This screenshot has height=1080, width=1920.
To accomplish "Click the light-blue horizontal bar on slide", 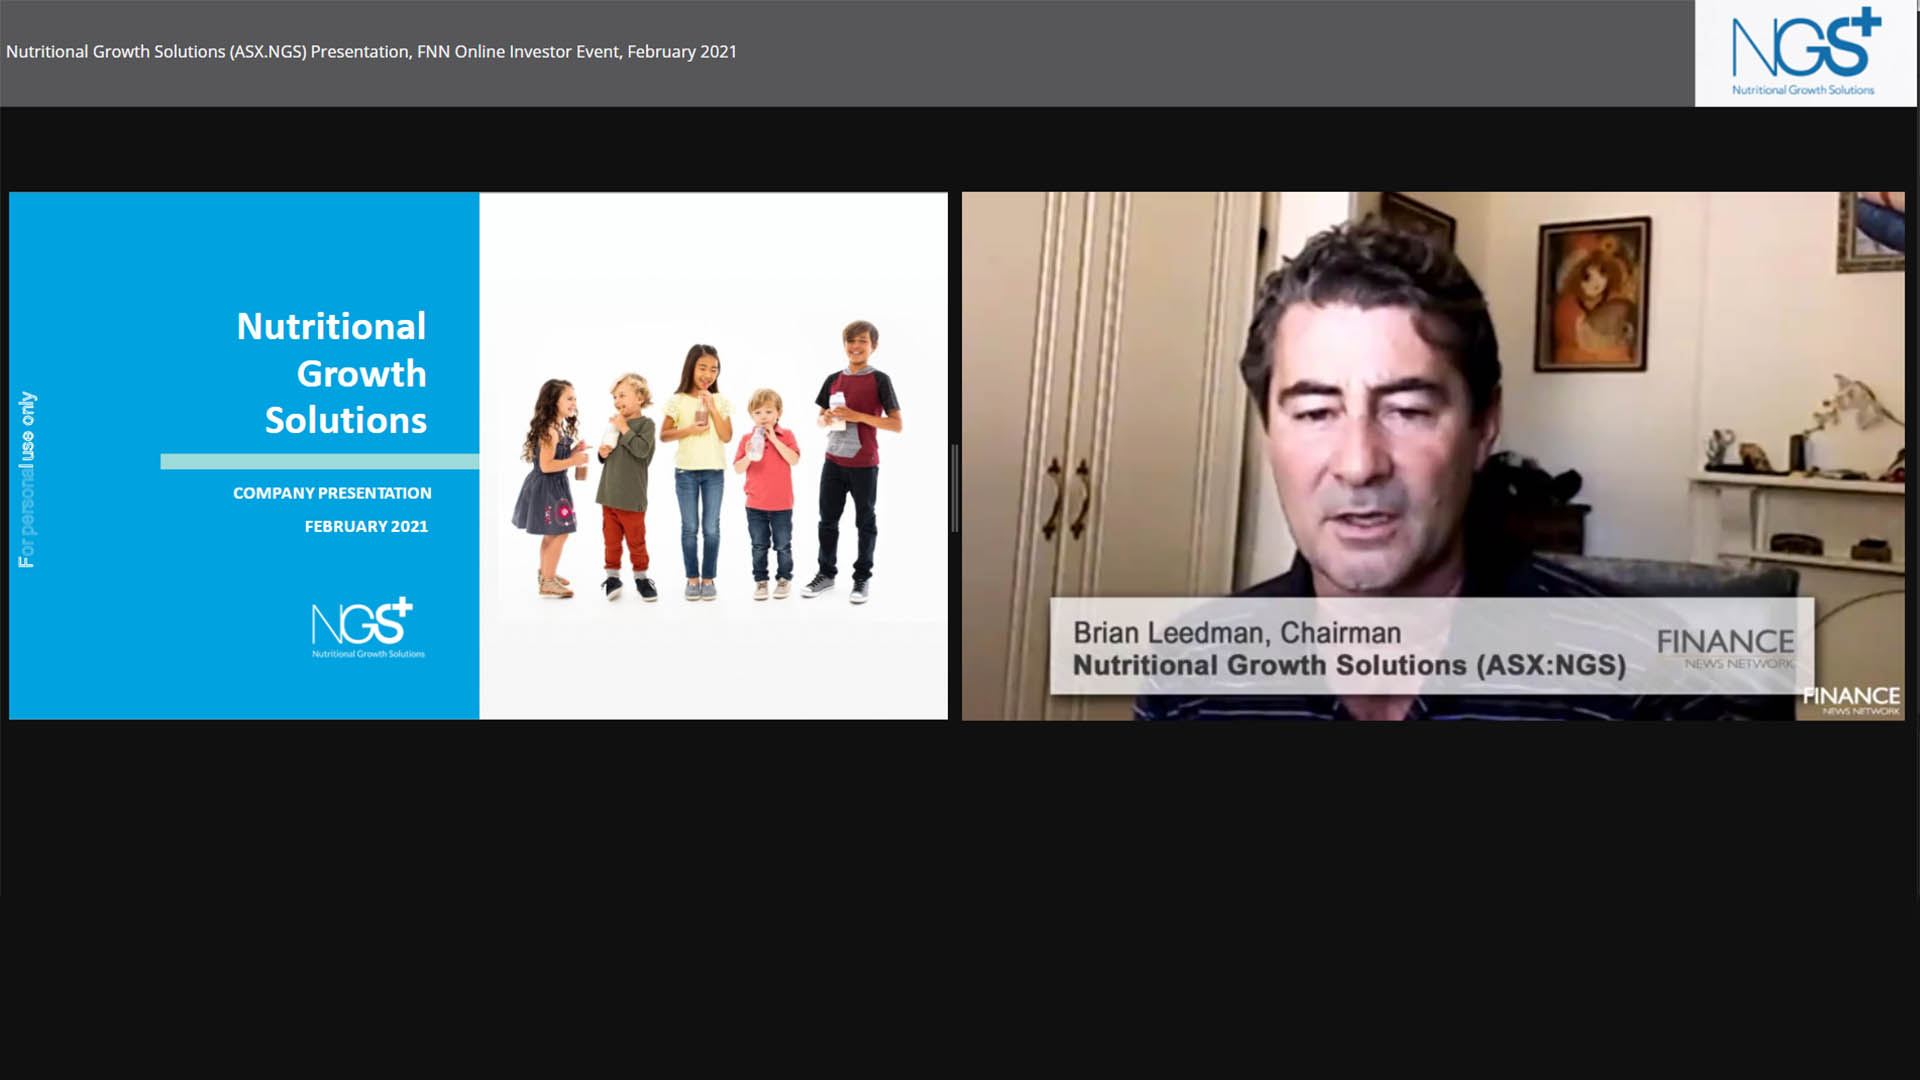I will pos(319,461).
